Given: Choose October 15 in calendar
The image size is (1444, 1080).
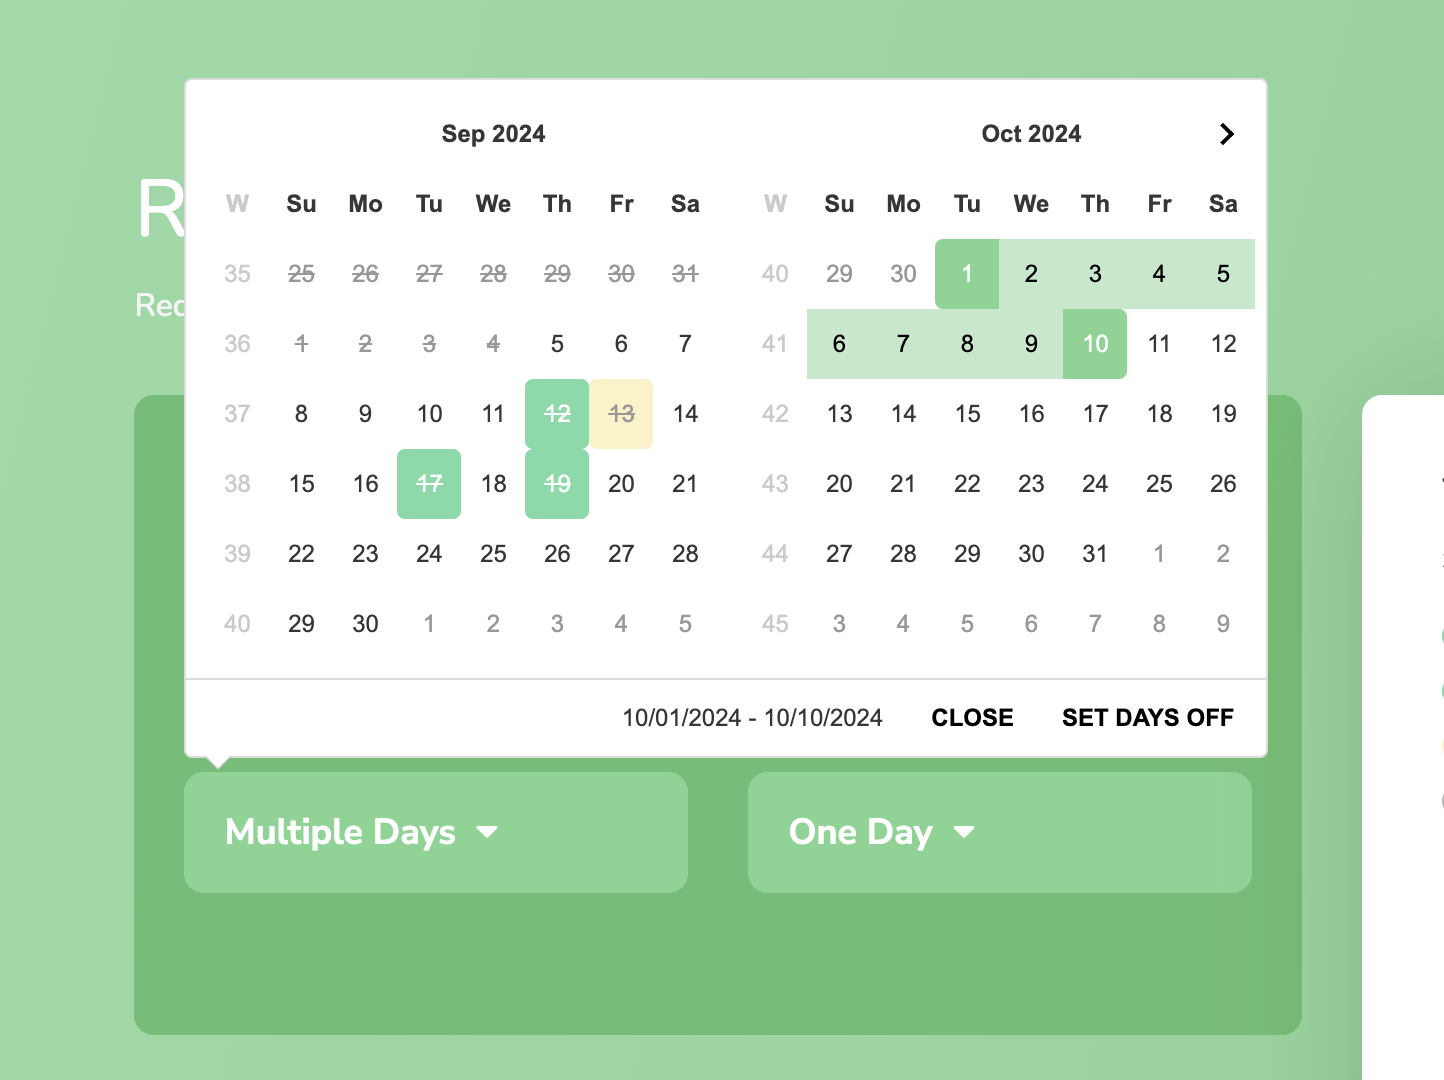Looking at the screenshot, I should pos(967,414).
